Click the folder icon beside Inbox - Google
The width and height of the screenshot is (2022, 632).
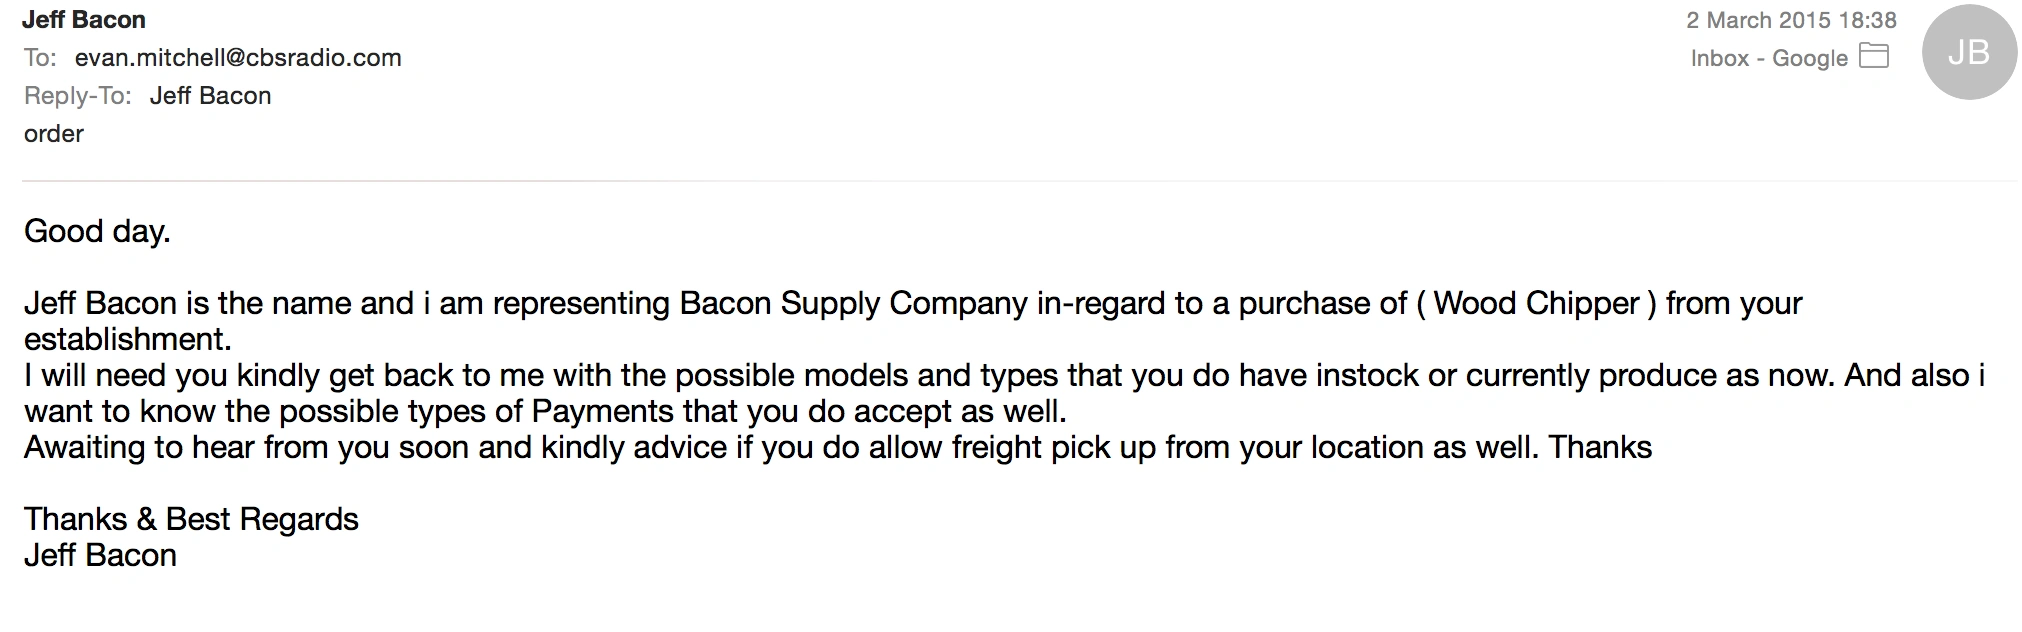(1873, 56)
